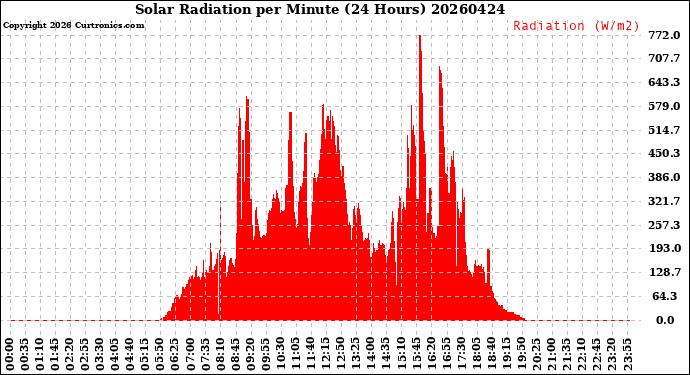Screen dimensions: 690x375
Task: Click the x-axis time label 14:00
Action: click(372, 355)
